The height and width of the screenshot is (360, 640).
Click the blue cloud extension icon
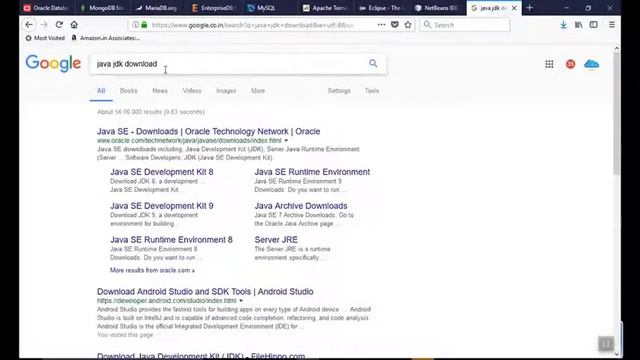[x=591, y=64]
